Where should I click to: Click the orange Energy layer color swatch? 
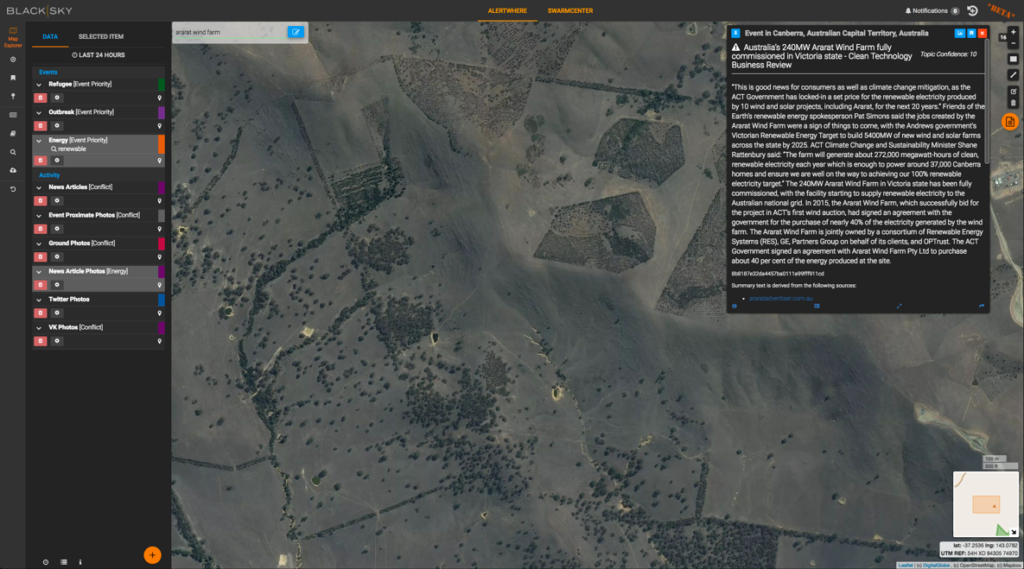(161, 145)
